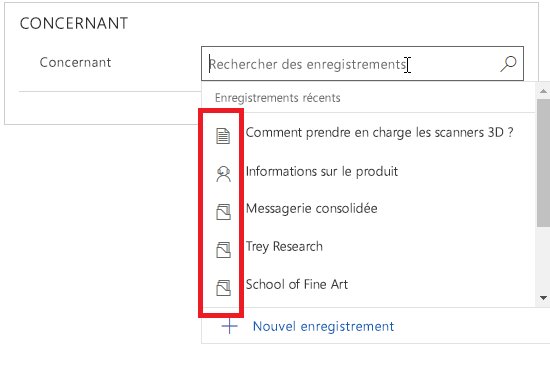Click the headset person icon beside 'Informations sur le produit'
The width and height of the screenshot is (550, 387).
pos(223,174)
